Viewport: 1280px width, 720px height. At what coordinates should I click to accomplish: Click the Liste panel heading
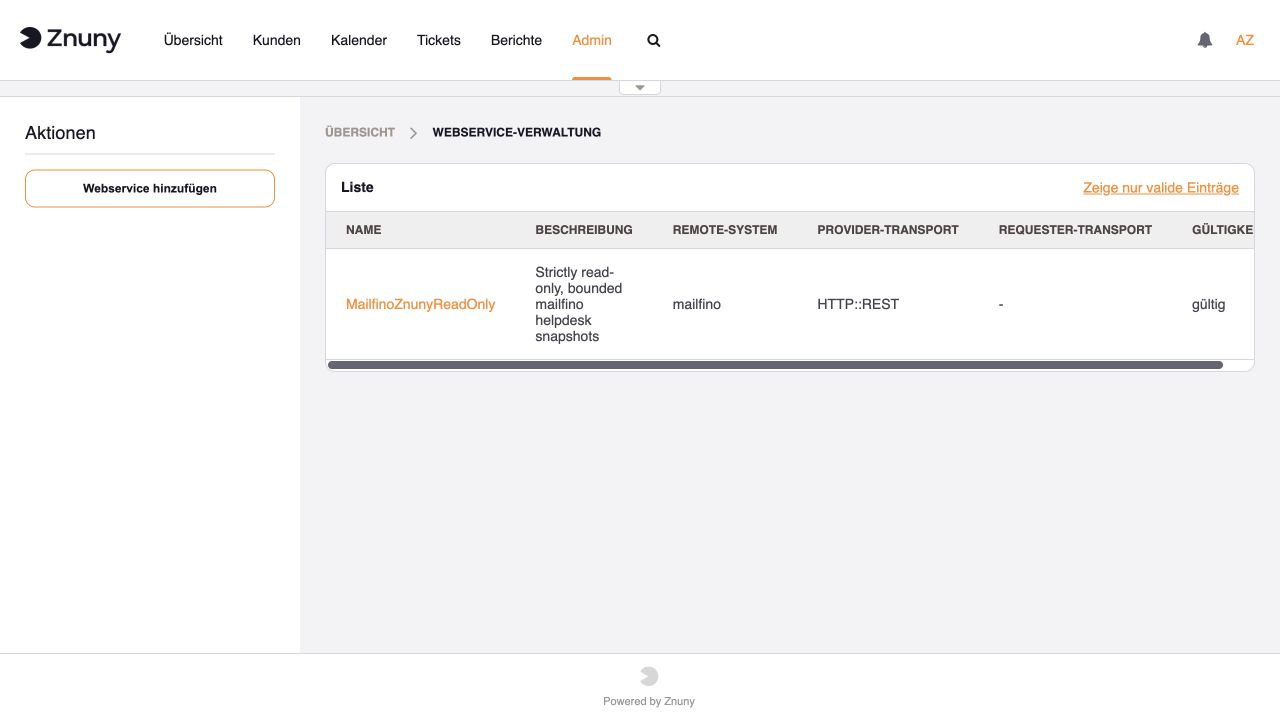click(x=357, y=187)
